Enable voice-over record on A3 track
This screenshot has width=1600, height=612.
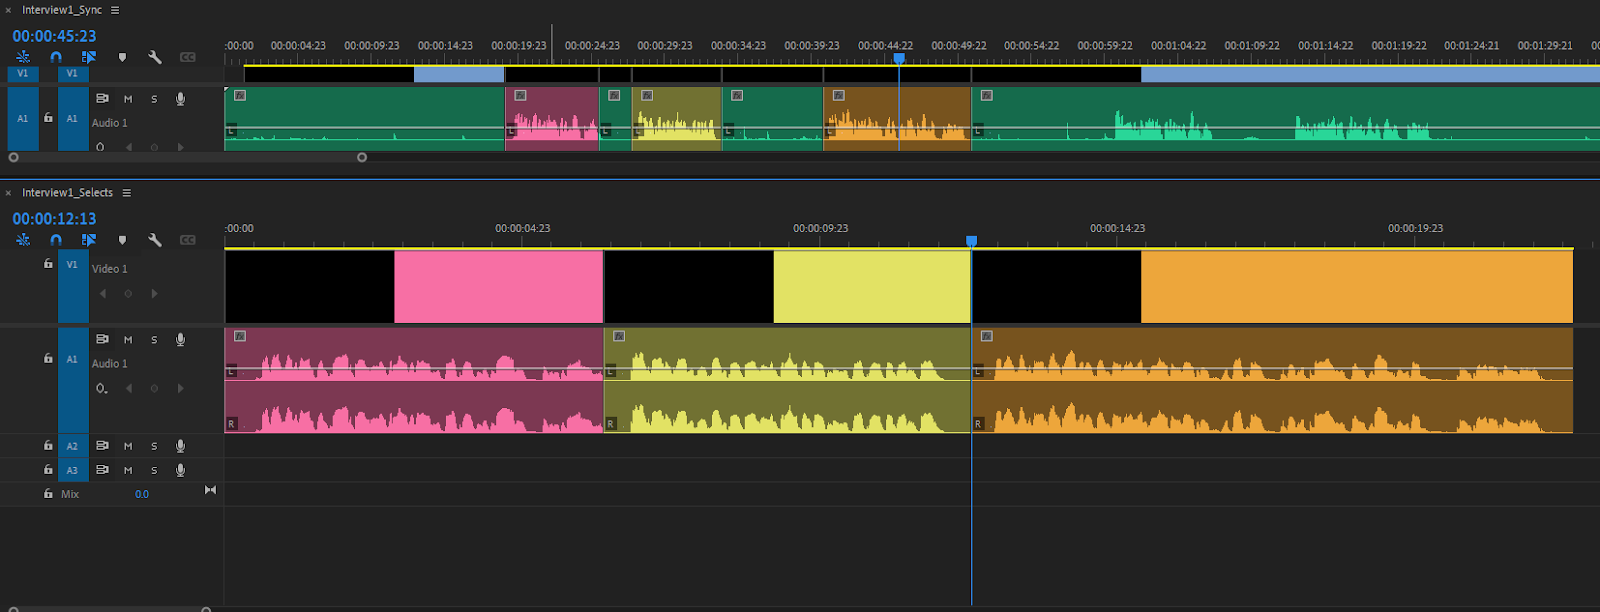181,470
